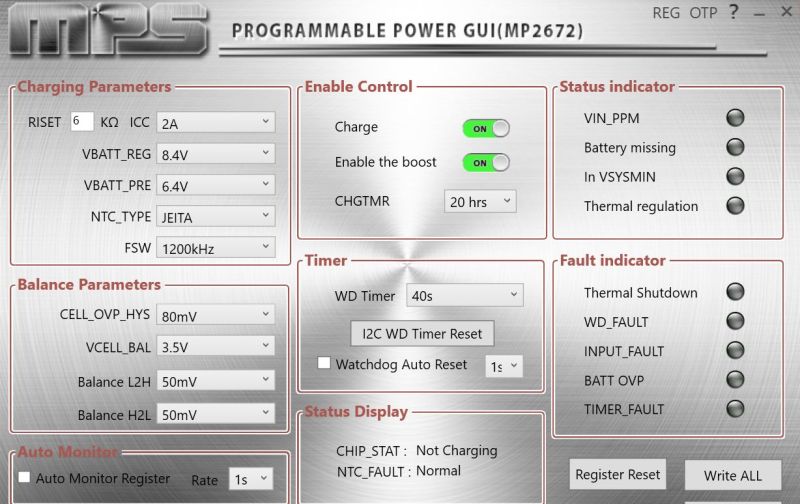Click the Write ALL button
Screen dimensions: 800x504
click(x=733, y=475)
